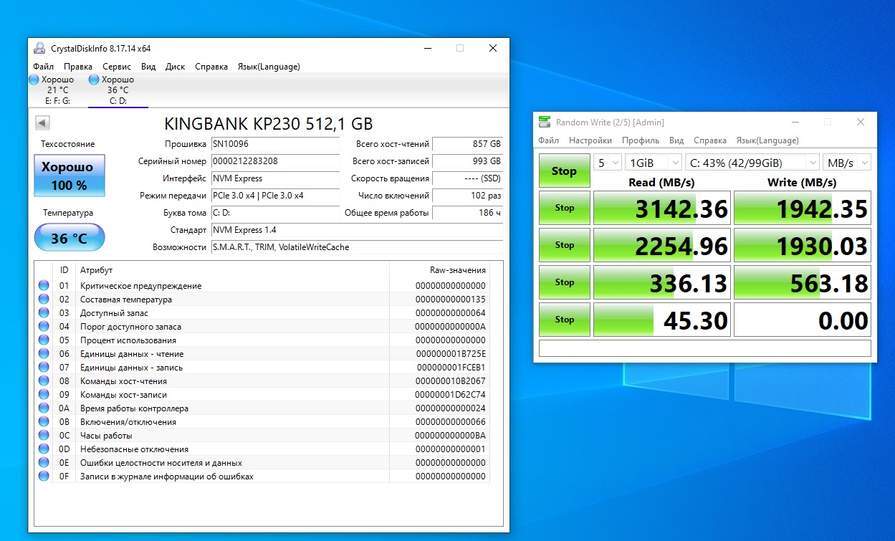The image size is (895, 541).
Task: Open Язык(Language) menu in CrystalDiskInfo
Action: pos(269,67)
